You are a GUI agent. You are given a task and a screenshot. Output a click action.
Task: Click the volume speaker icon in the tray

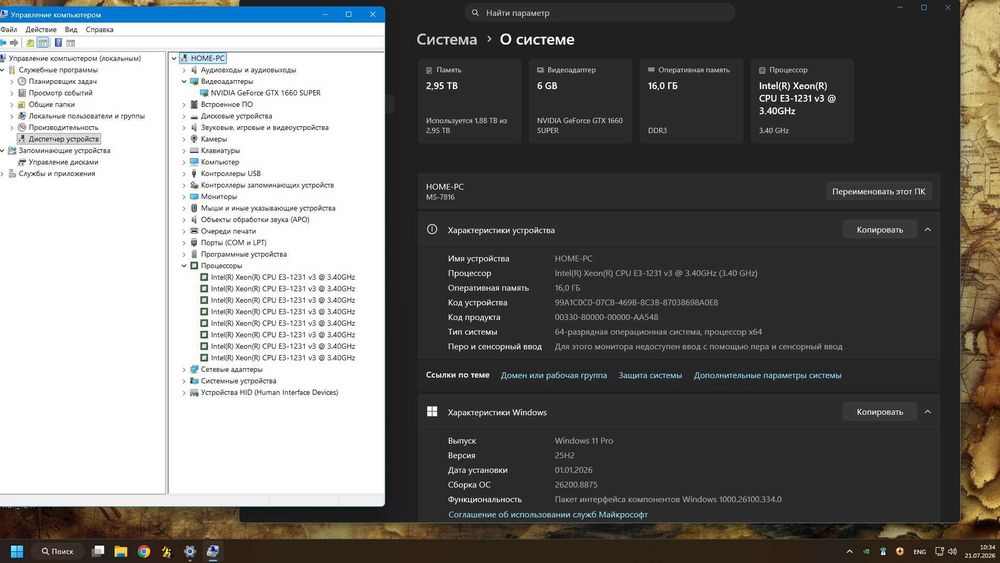[x=952, y=552]
